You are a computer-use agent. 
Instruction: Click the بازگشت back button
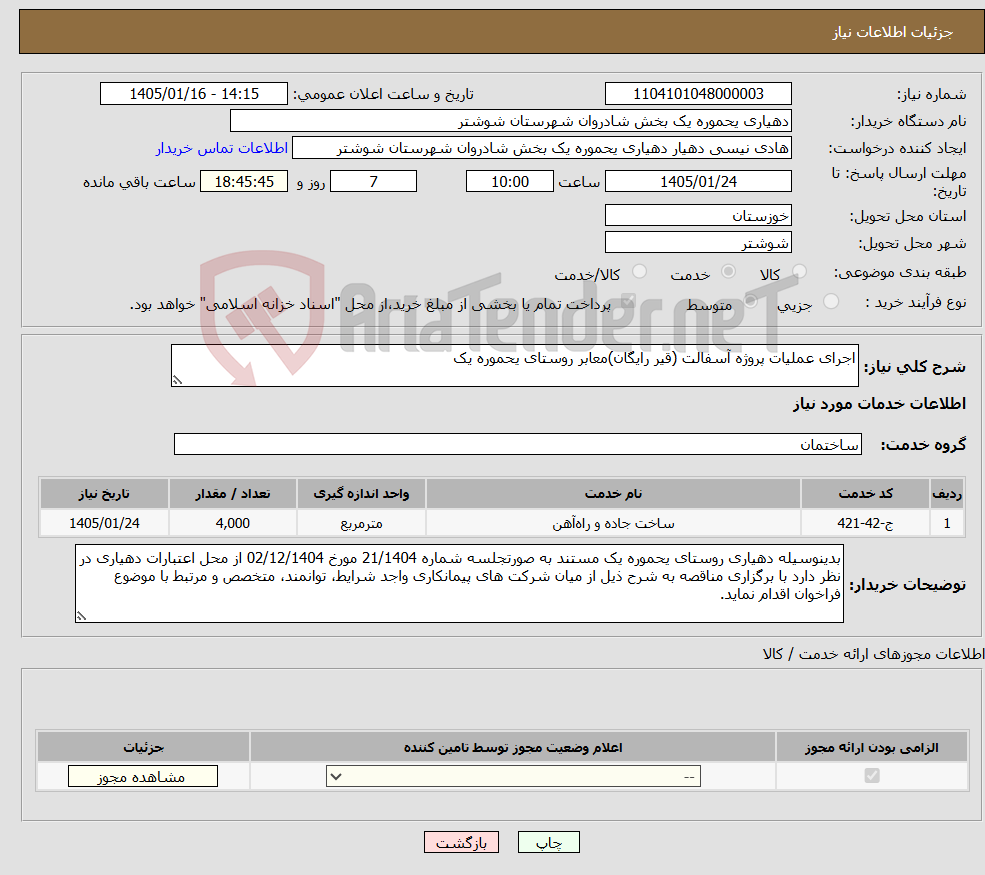[461, 842]
